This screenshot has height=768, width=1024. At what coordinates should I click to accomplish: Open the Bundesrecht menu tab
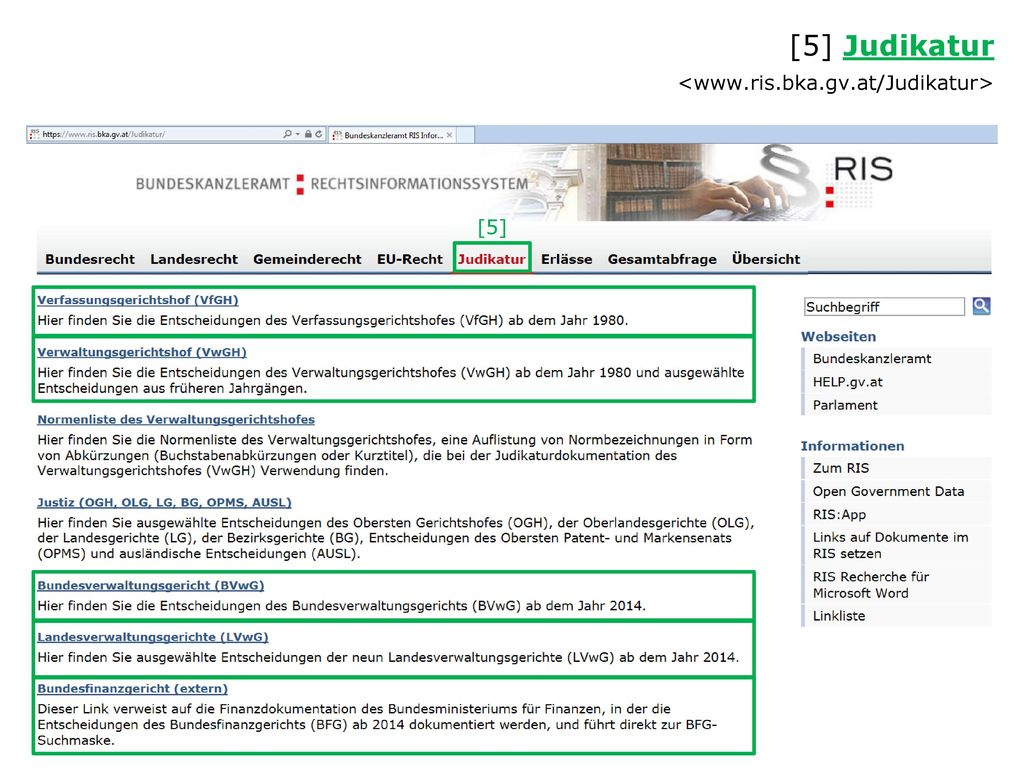coord(90,259)
